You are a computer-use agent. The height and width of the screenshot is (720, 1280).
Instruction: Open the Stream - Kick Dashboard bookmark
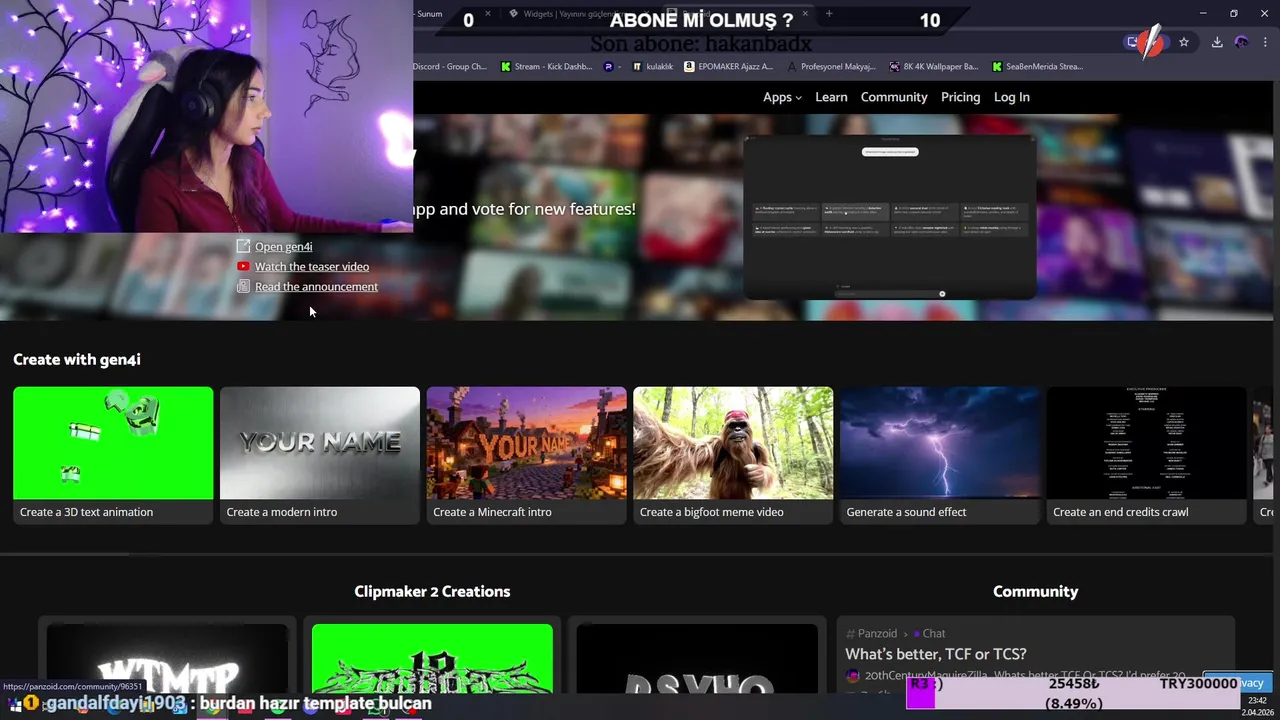point(546,67)
